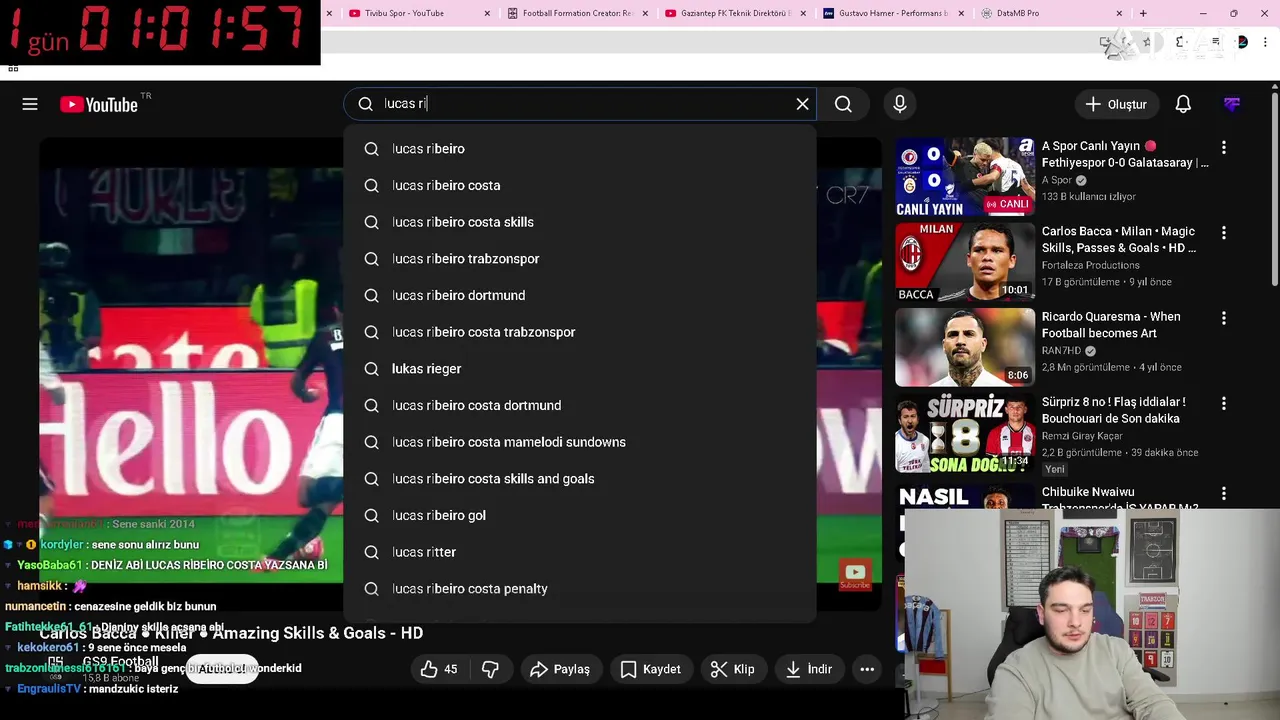Open a new browser tab
1280x720 pixels.
point(1143,13)
